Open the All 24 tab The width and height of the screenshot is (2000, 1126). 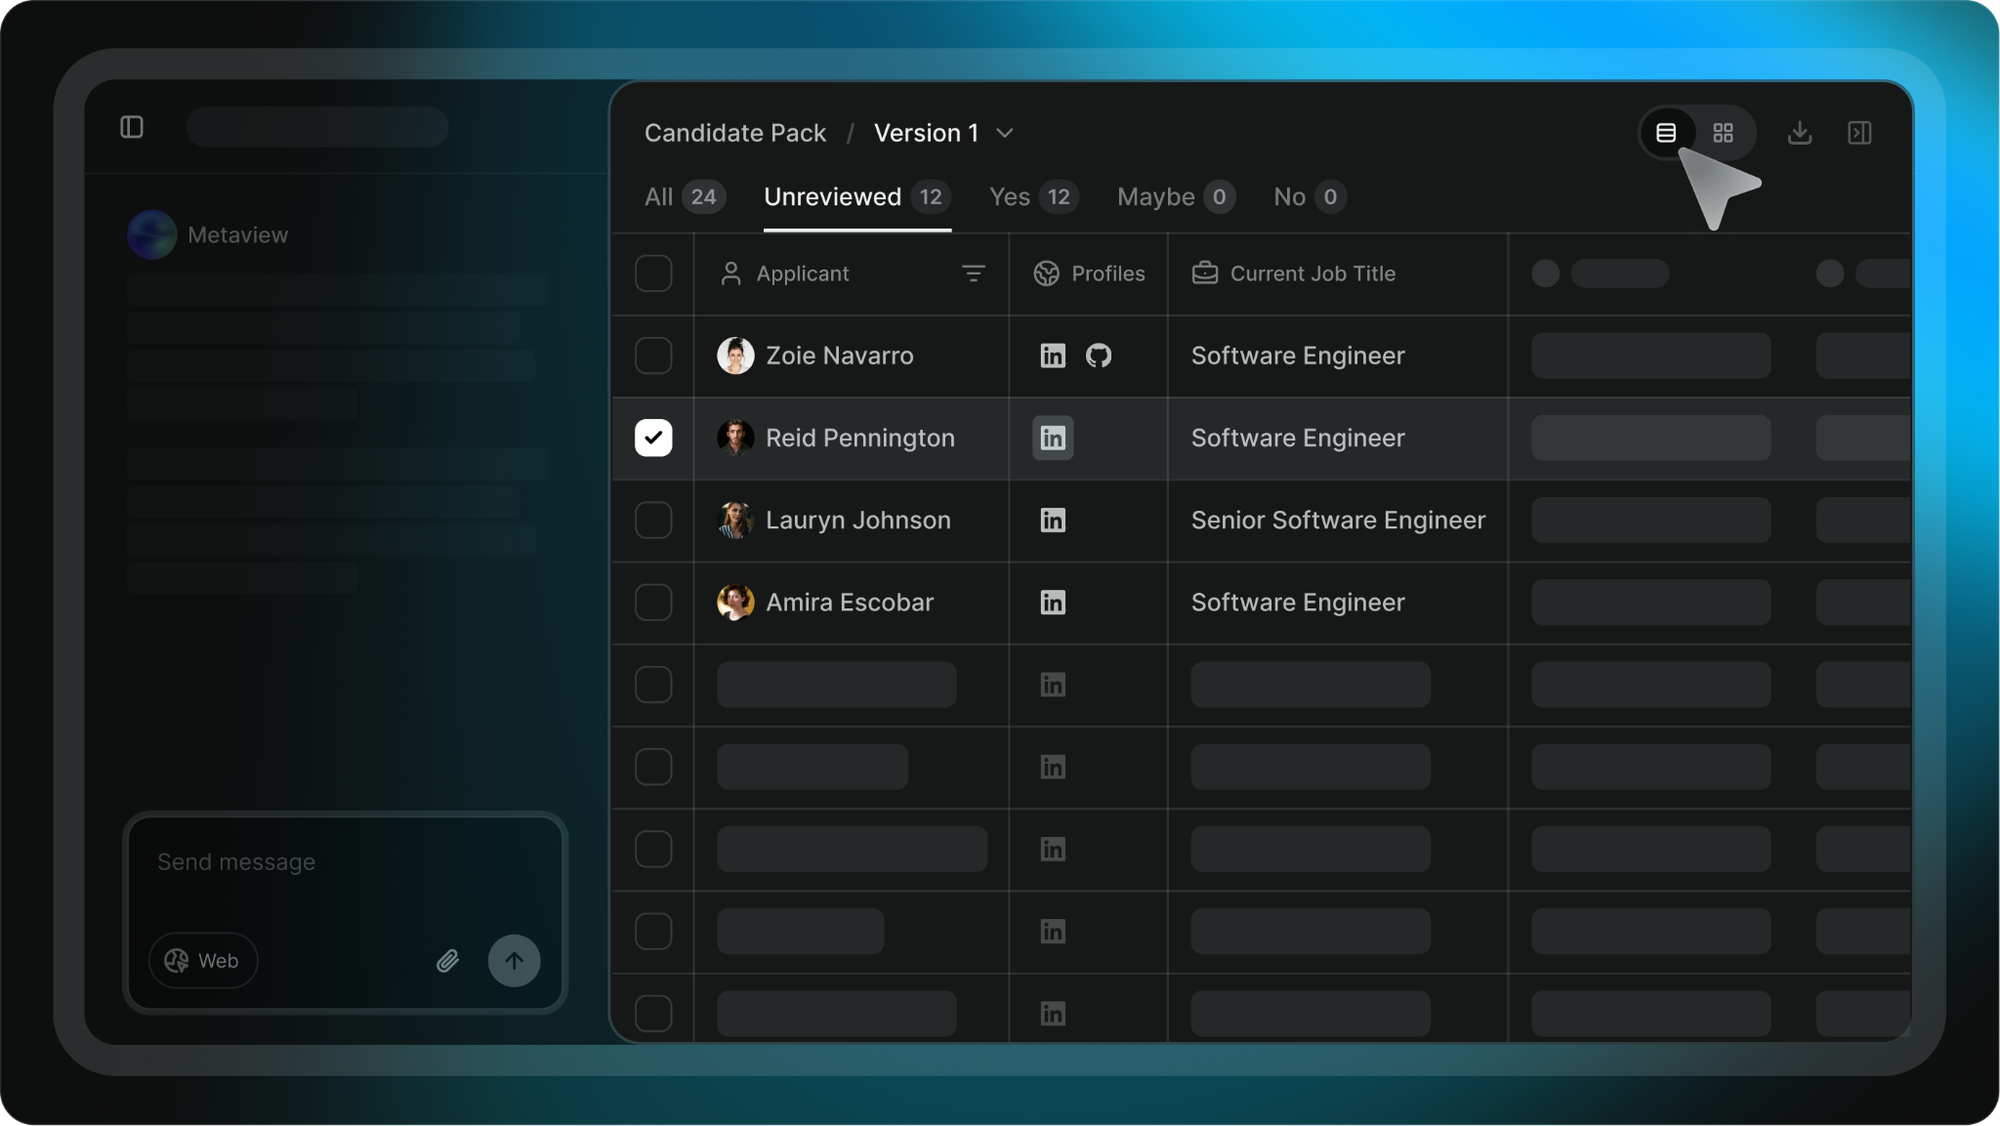[685, 197]
